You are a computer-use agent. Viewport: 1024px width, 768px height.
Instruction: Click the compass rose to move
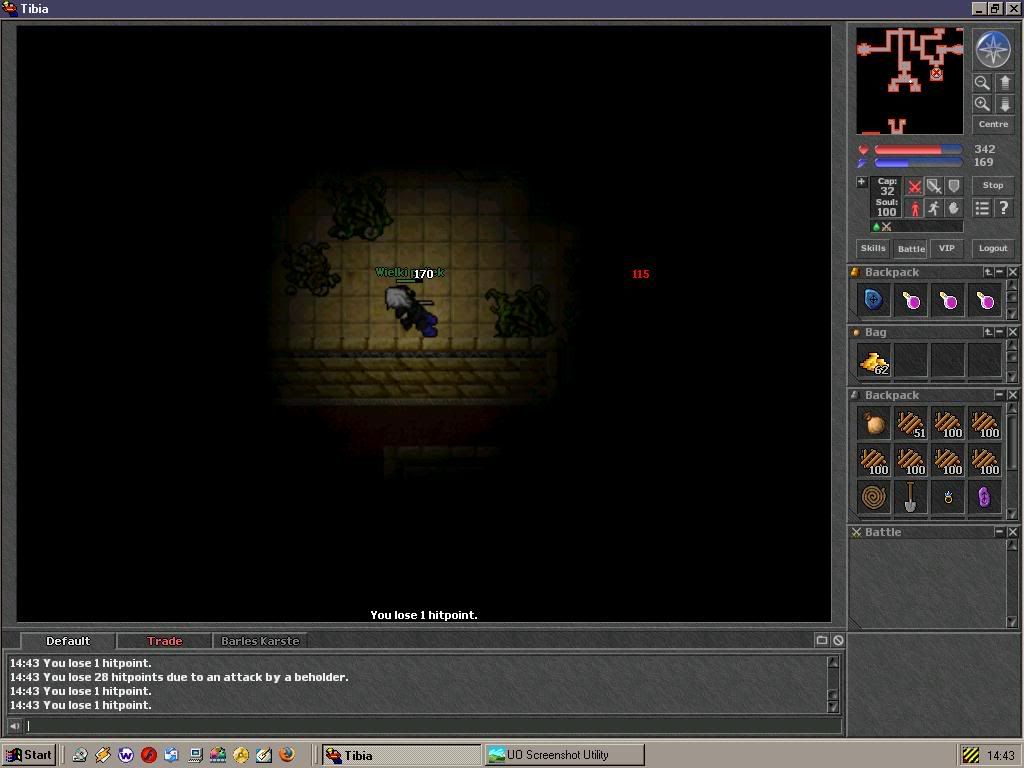click(x=993, y=50)
